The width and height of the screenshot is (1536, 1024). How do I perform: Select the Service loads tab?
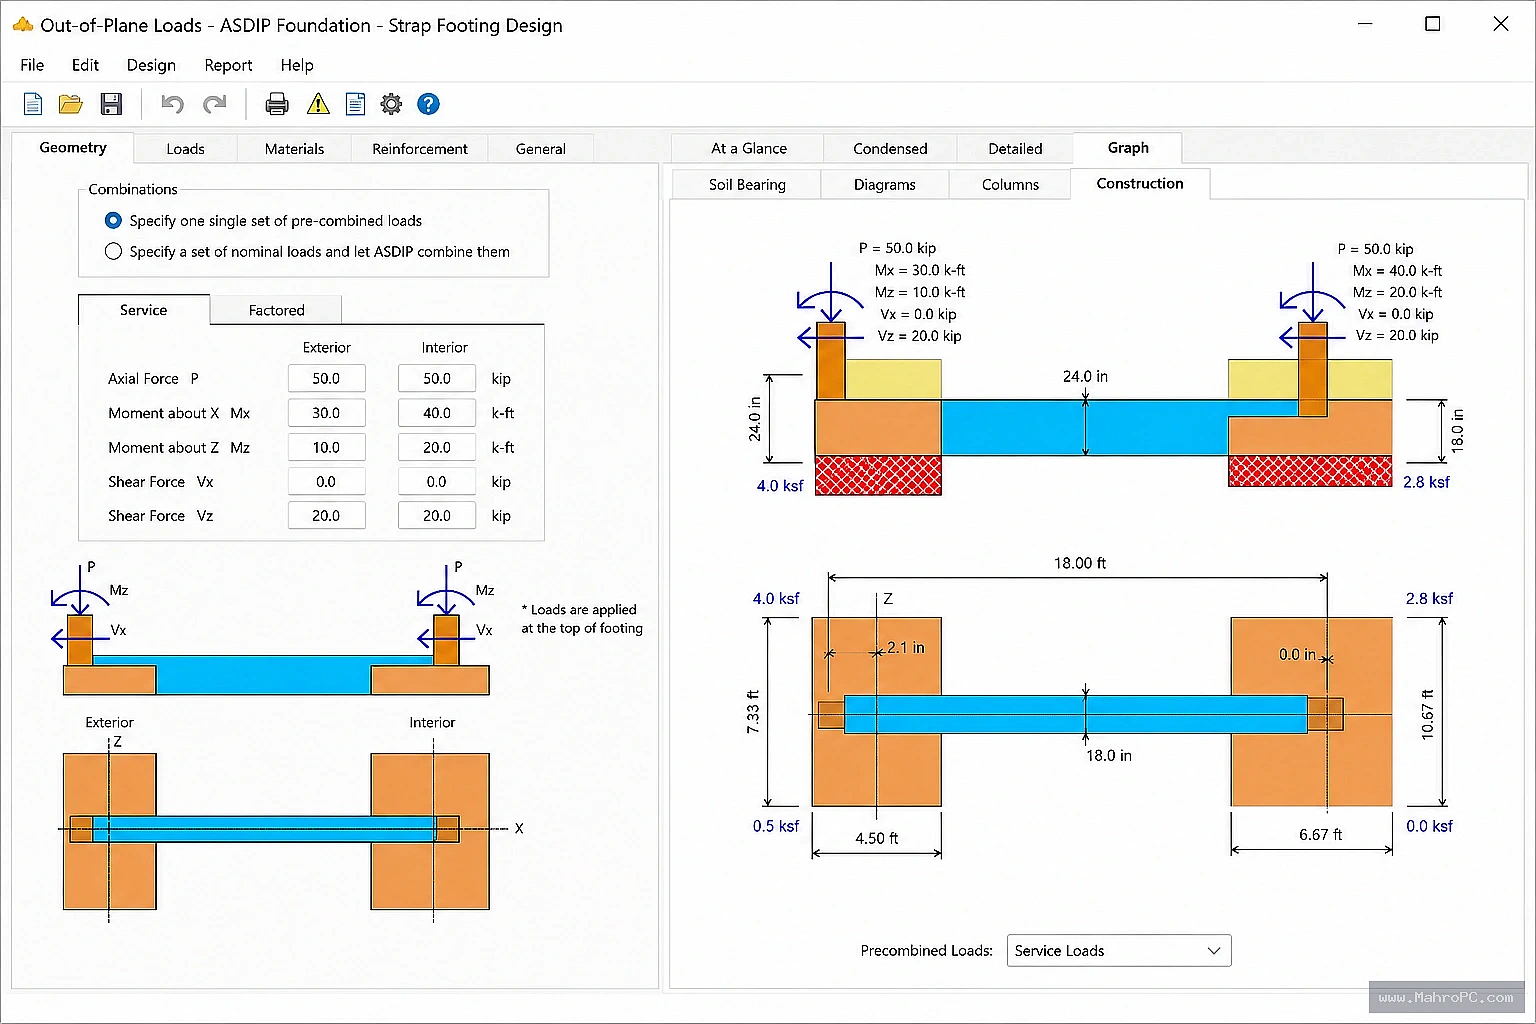pos(144,310)
